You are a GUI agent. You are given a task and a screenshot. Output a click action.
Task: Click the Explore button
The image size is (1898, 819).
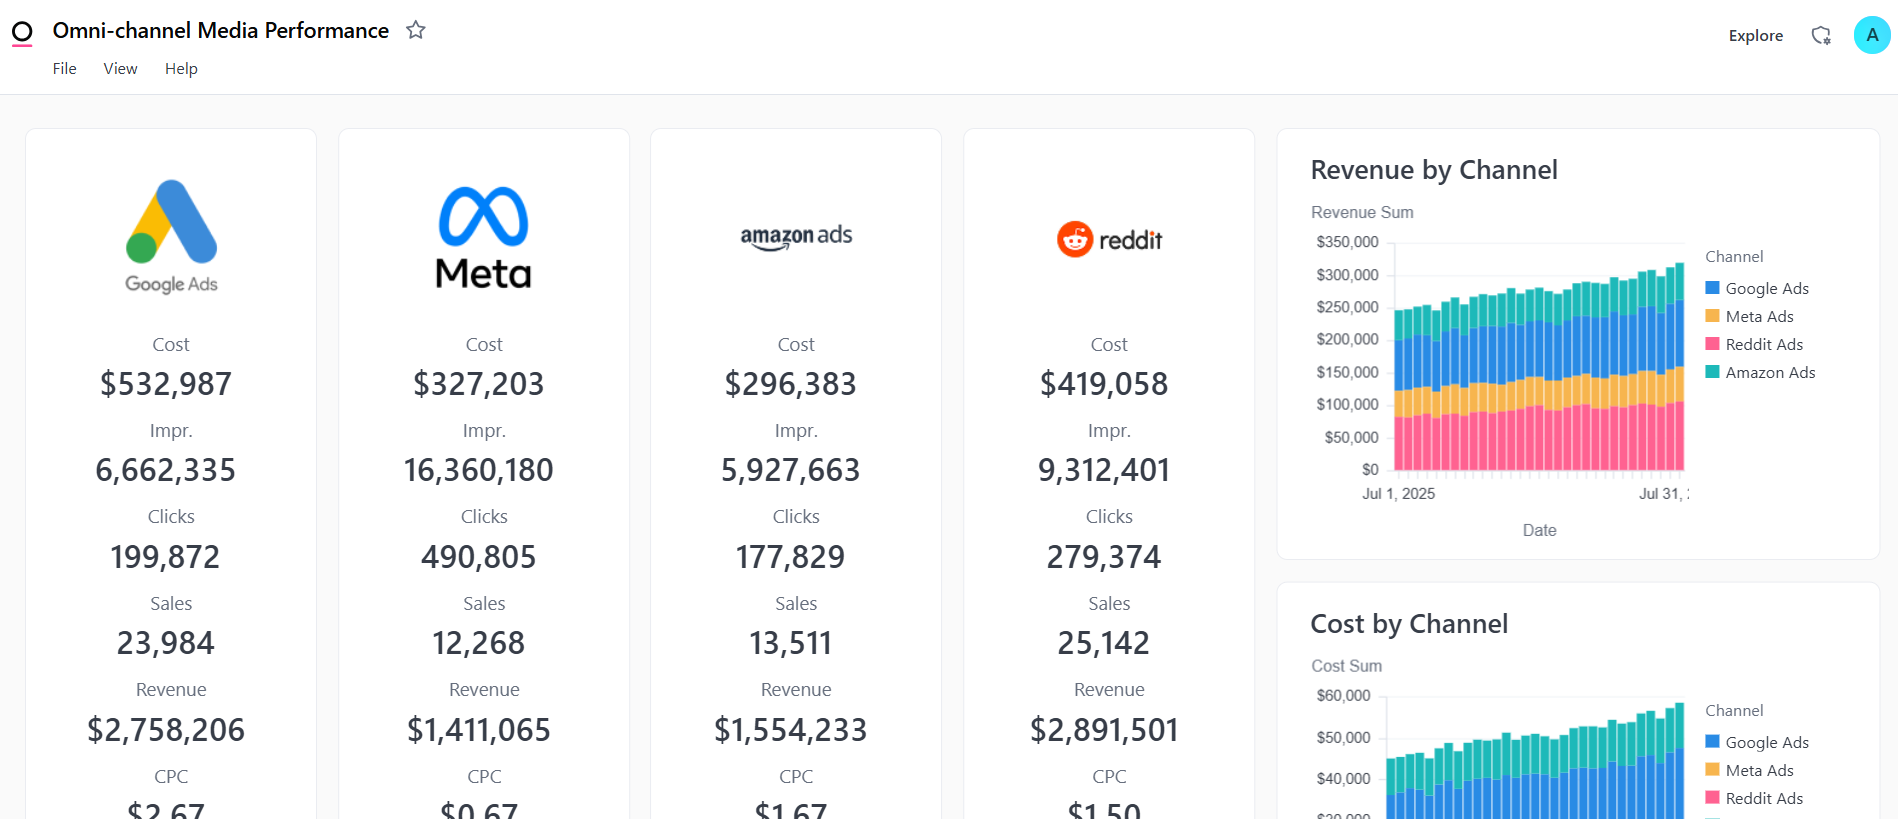pos(1756,35)
